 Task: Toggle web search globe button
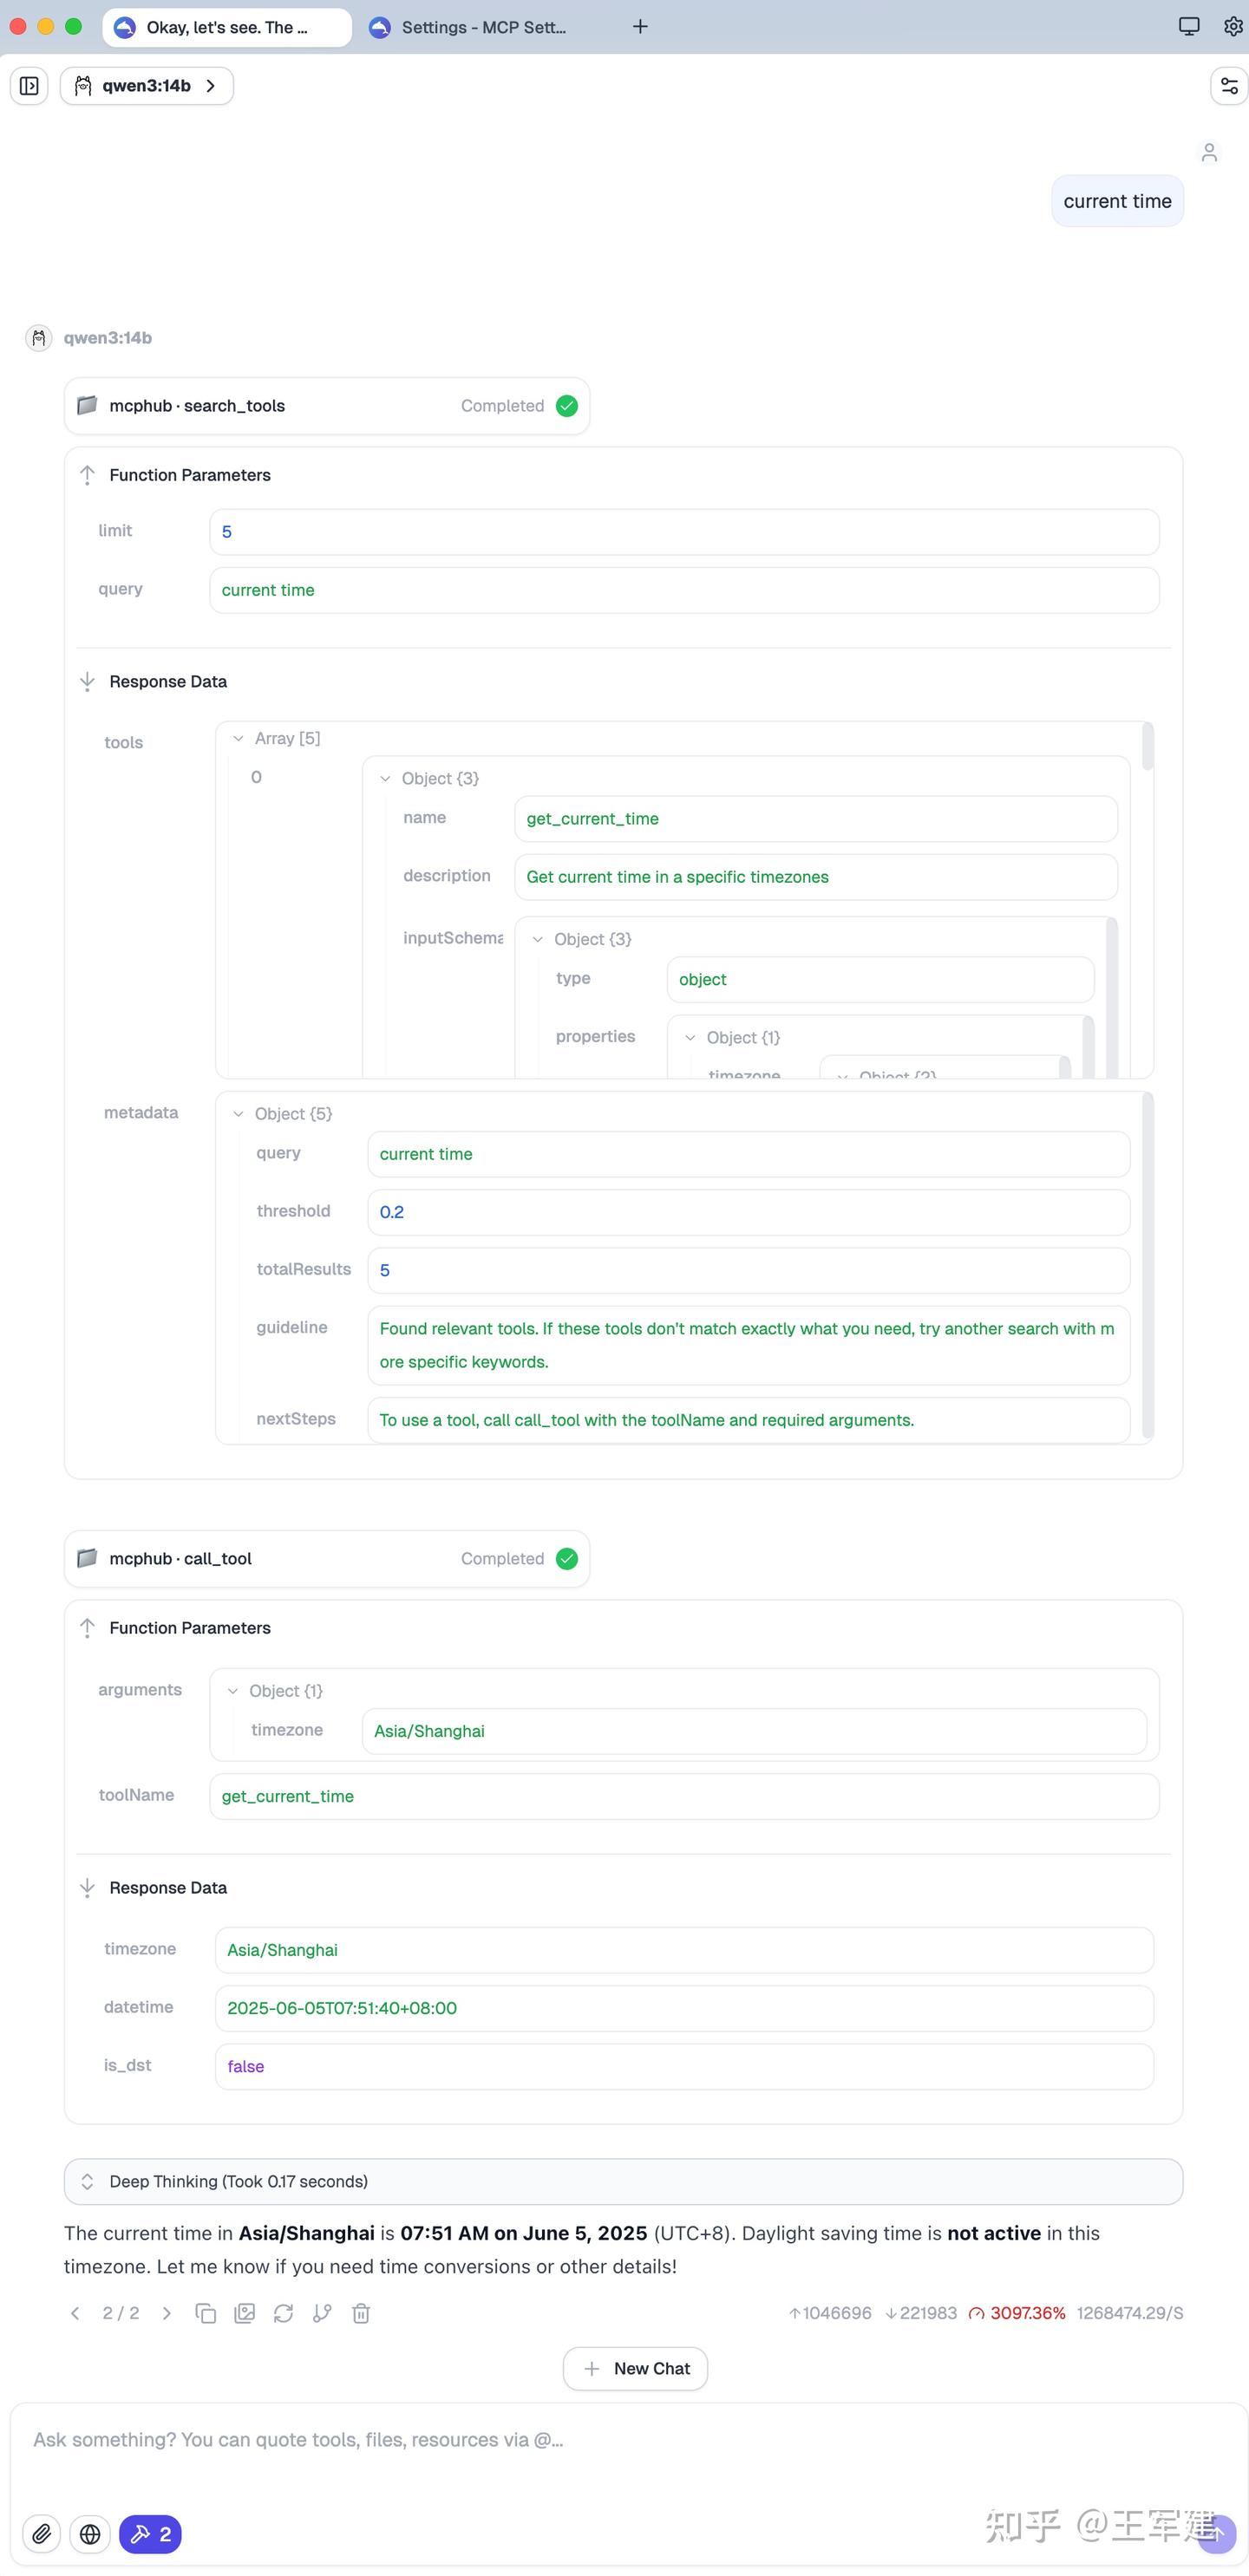(90, 2533)
